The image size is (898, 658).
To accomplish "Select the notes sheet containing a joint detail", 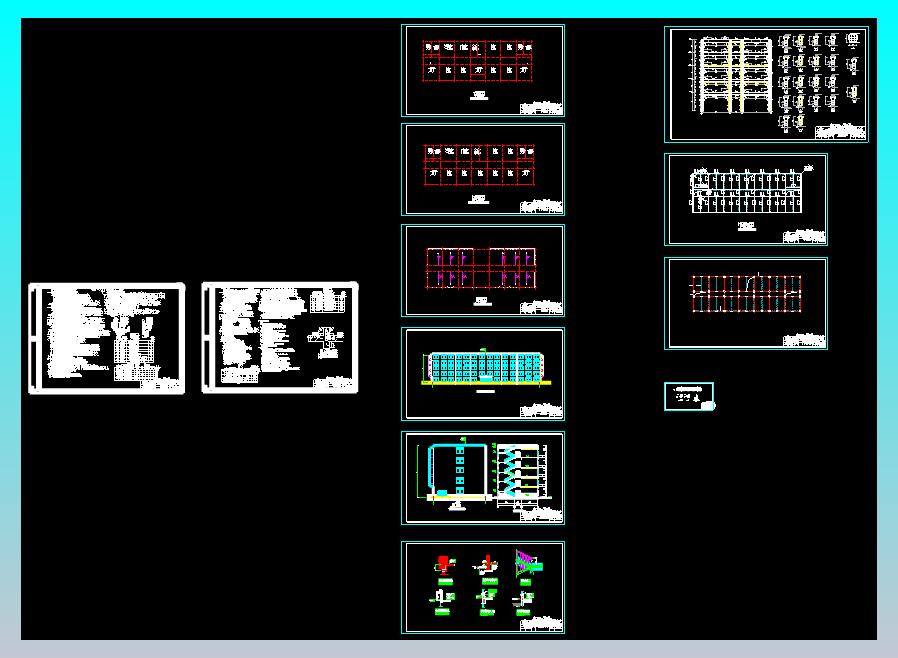I will click(x=280, y=338).
